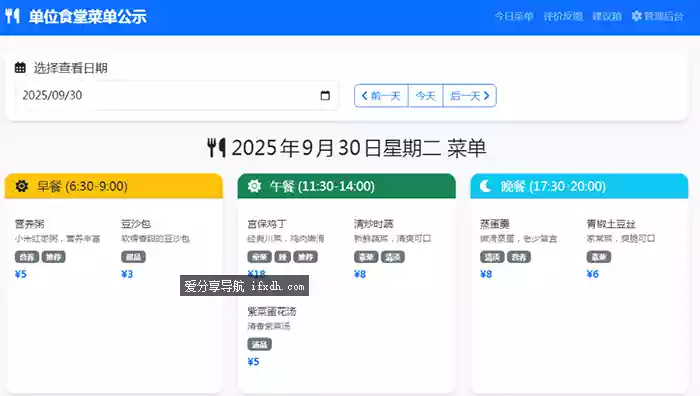
Task: Click the utensils icon before the 2025年9月30日 title
Action: [217, 148]
